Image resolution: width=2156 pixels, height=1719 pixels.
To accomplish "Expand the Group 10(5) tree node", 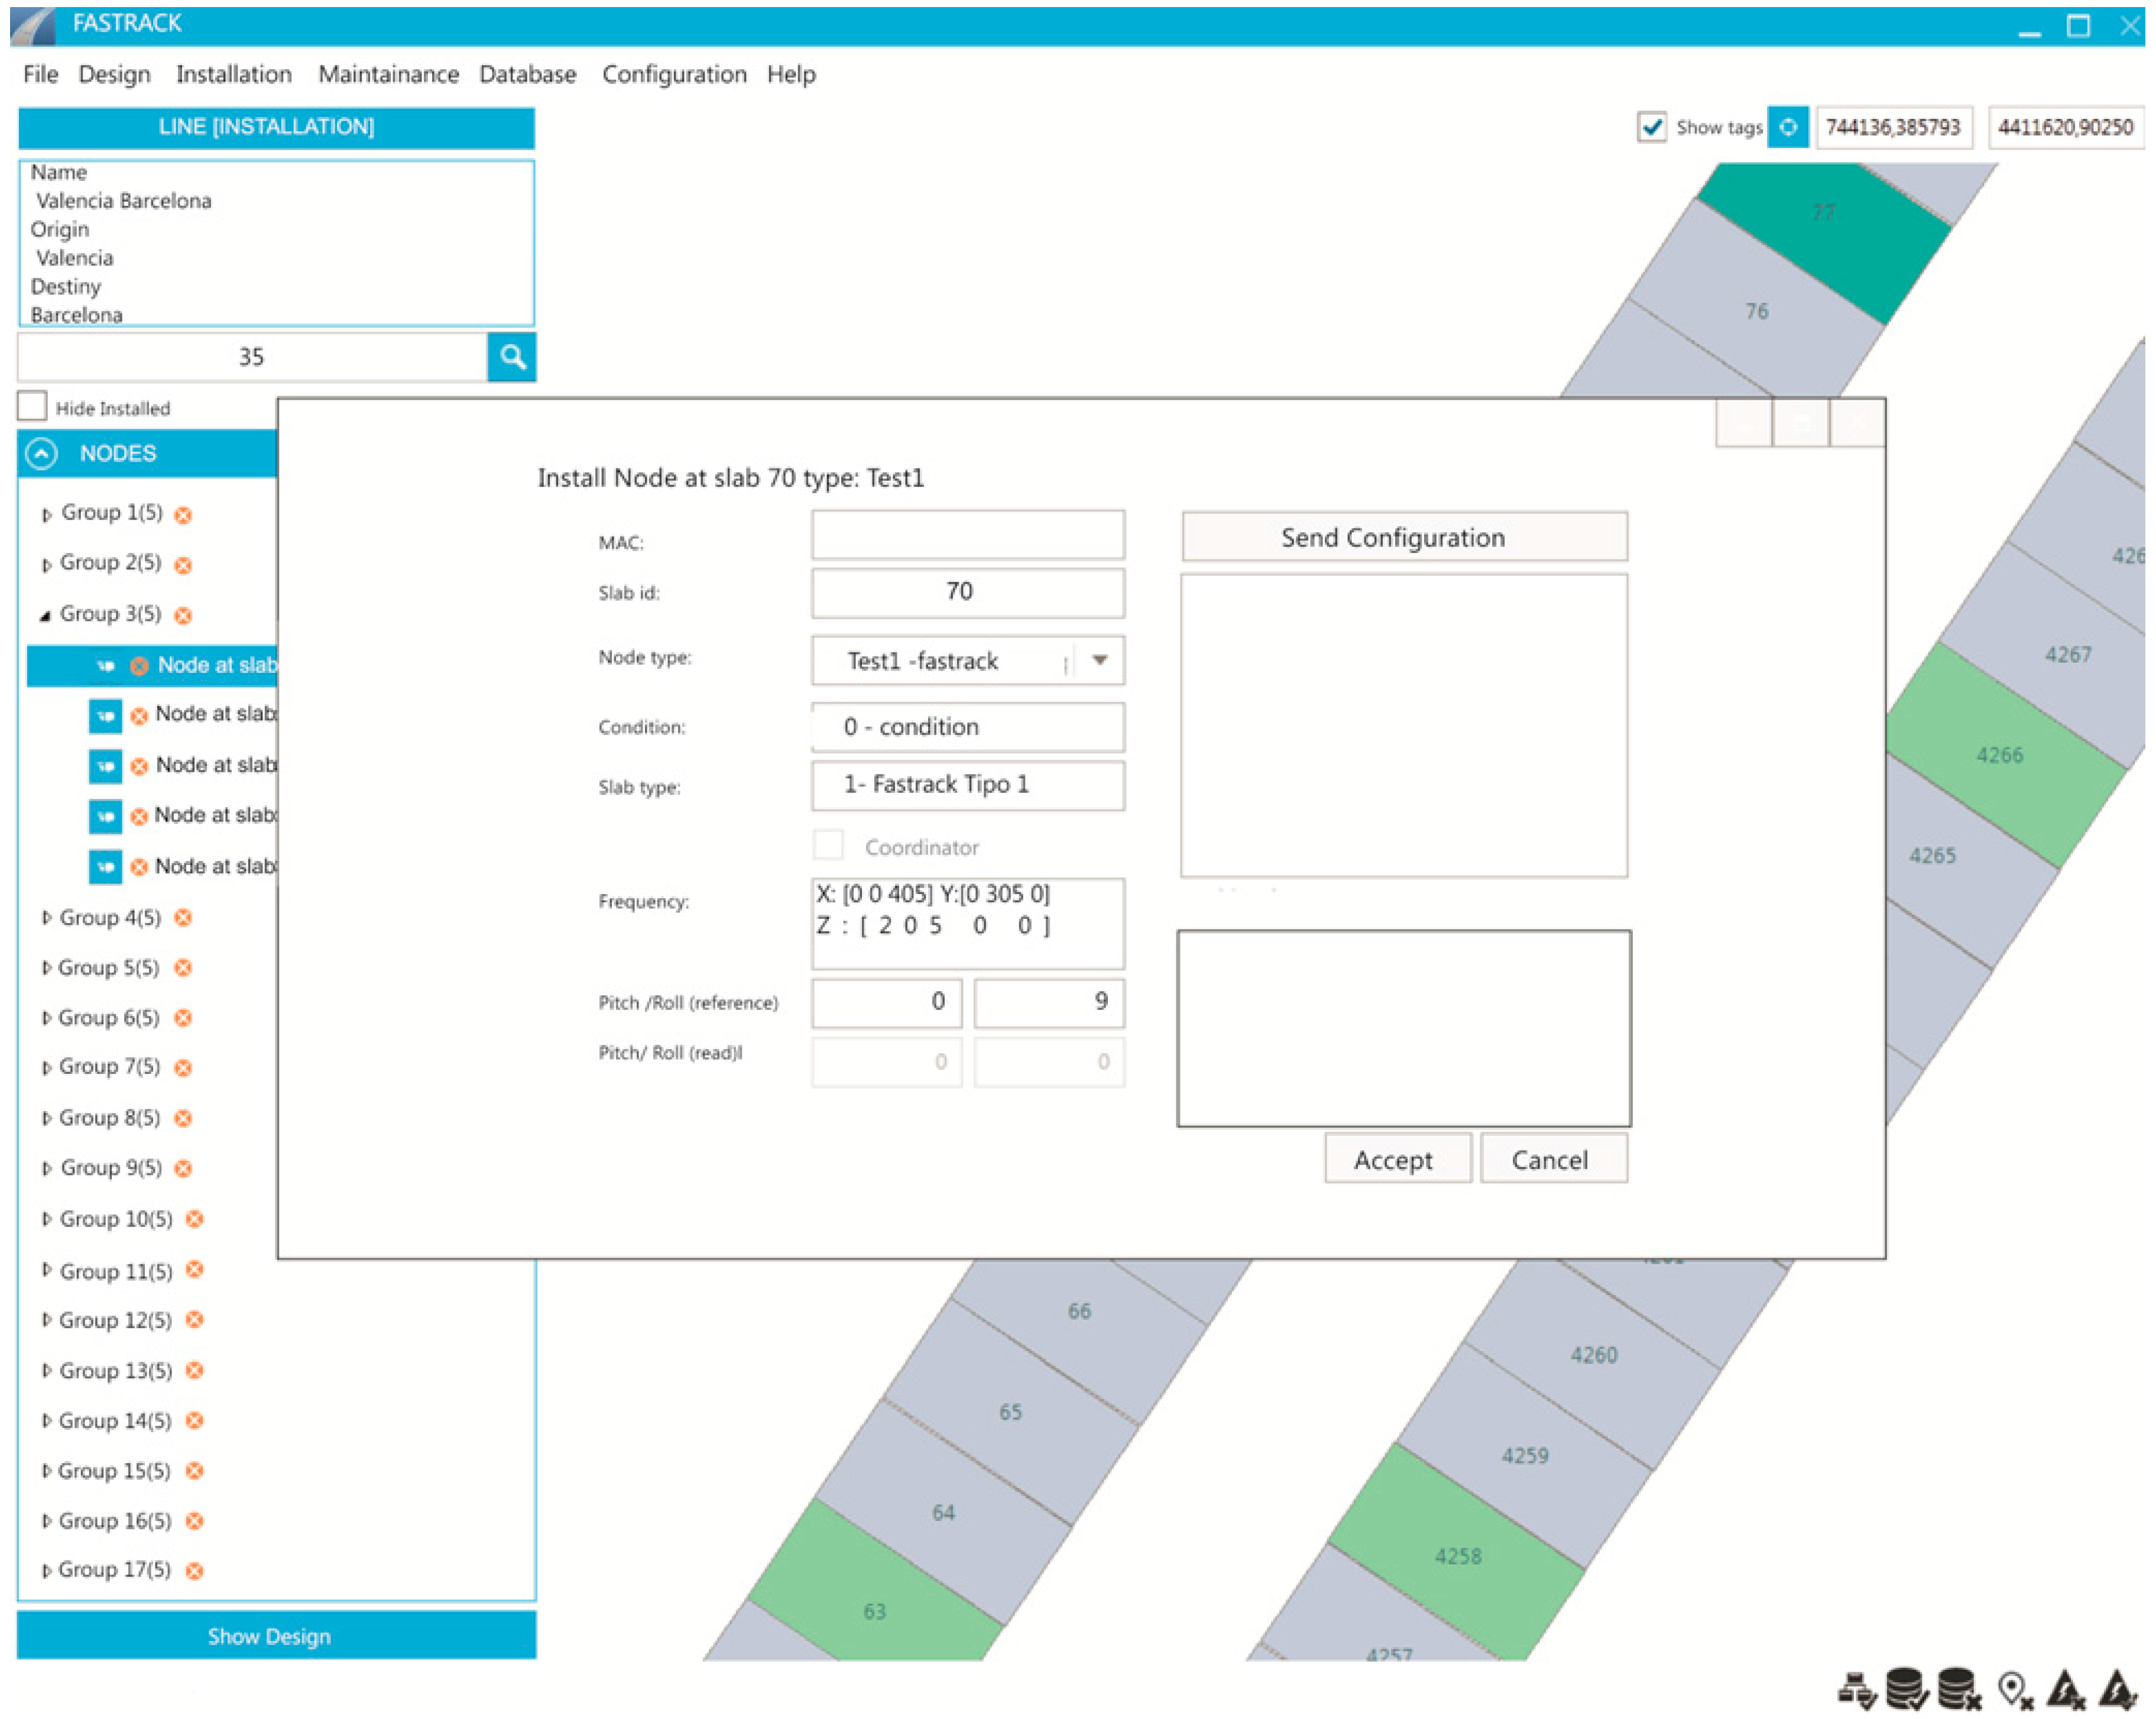I will (x=46, y=1219).
